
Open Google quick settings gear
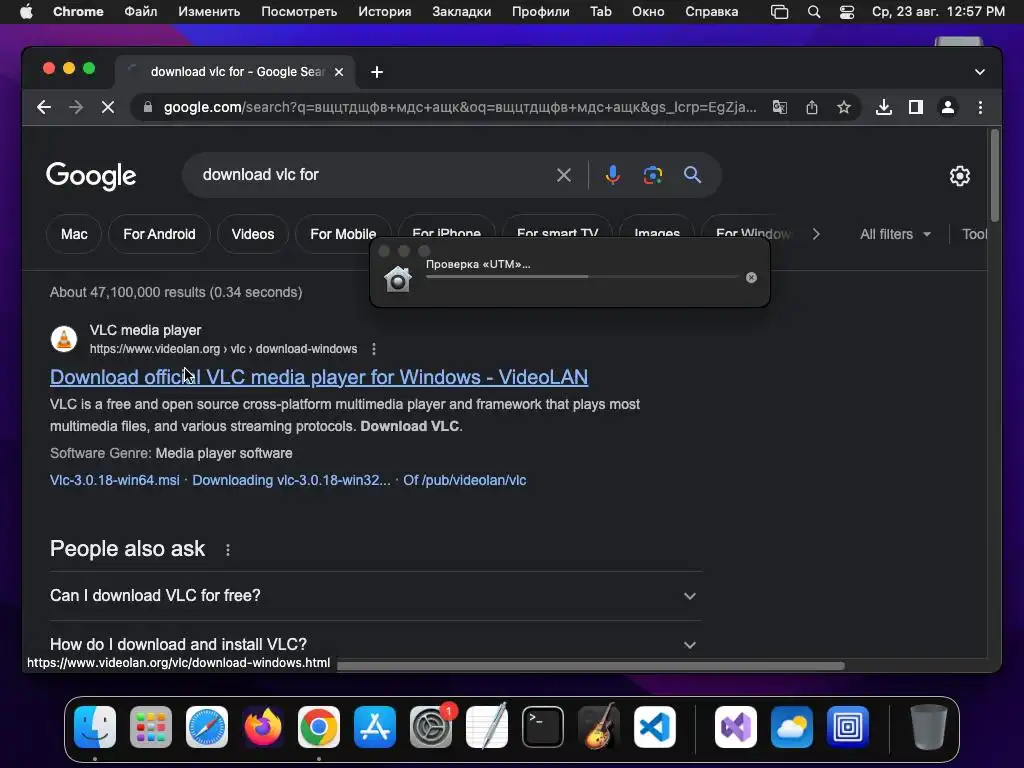(959, 176)
